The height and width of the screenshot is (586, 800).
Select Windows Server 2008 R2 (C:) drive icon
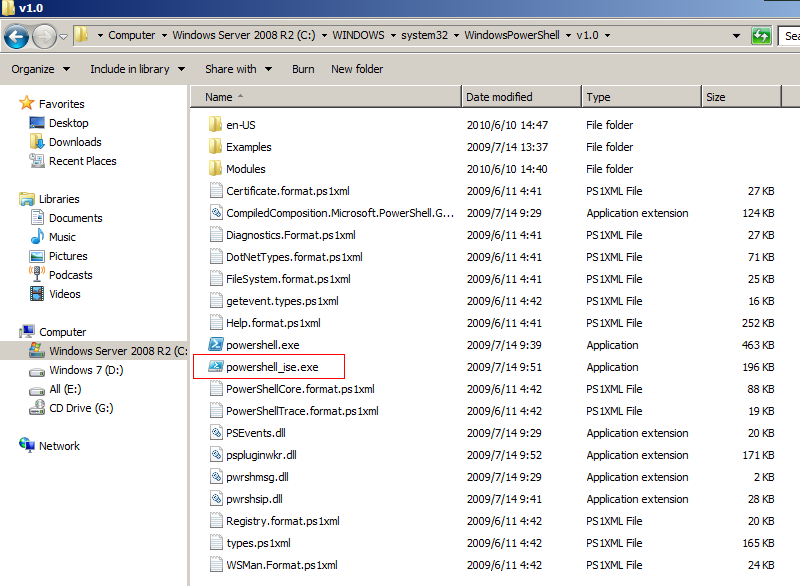point(37,350)
